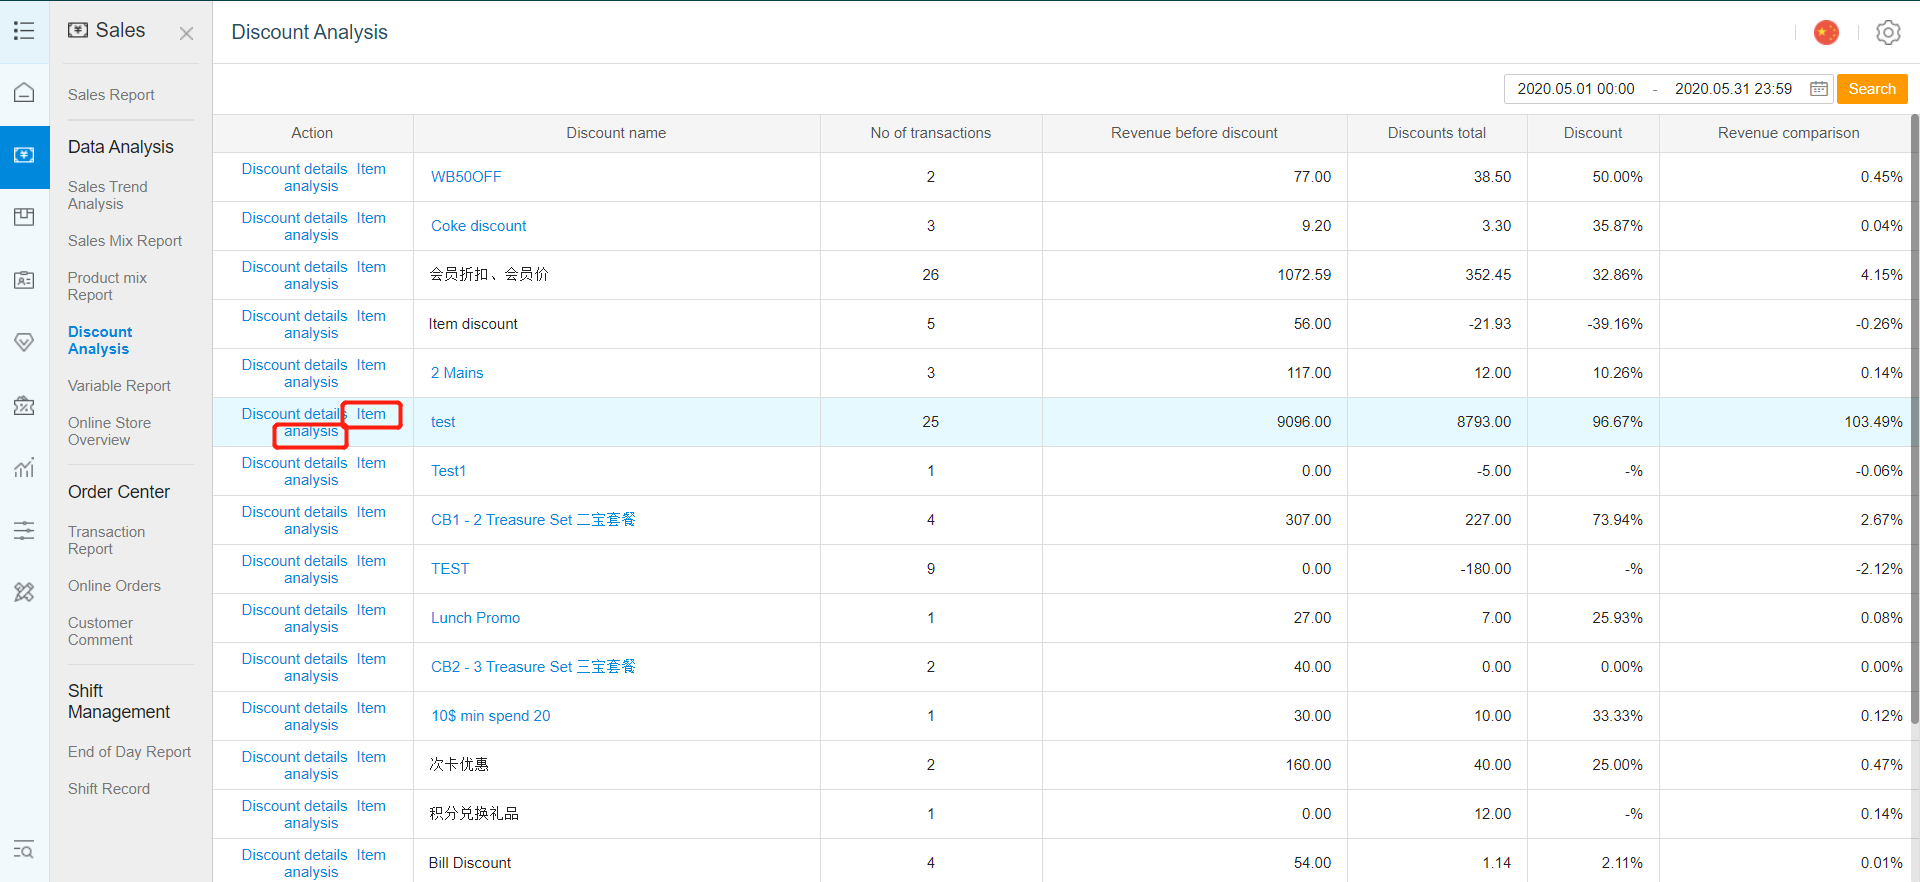
Task: Open the Coke discount link
Action: 478,226
